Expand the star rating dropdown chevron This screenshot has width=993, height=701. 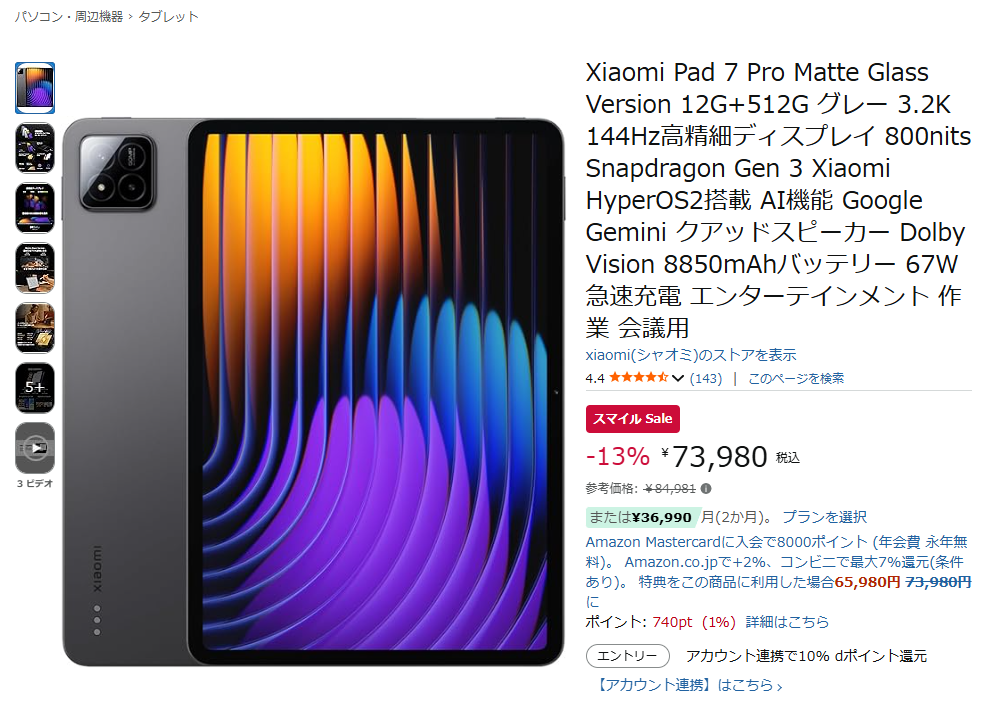(x=678, y=378)
